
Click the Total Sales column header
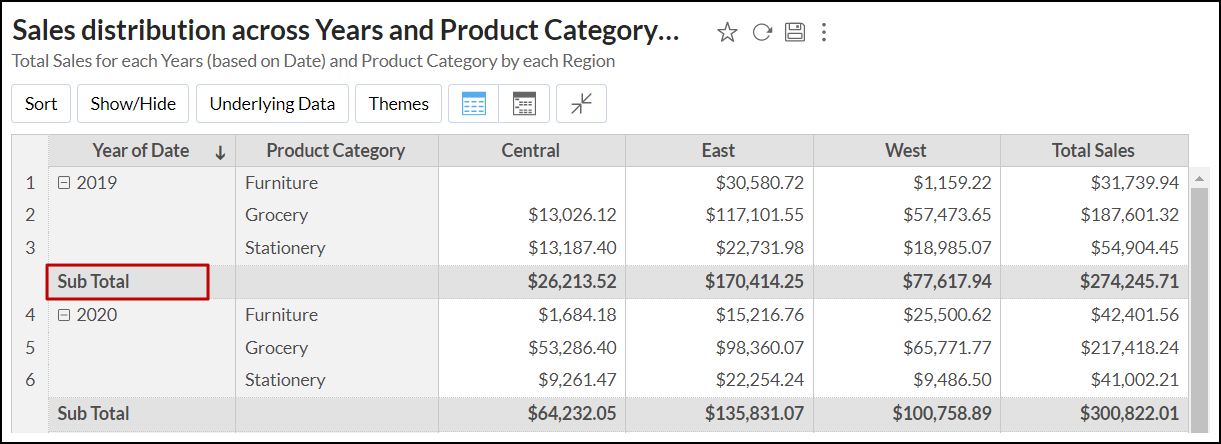pos(1093,151)
